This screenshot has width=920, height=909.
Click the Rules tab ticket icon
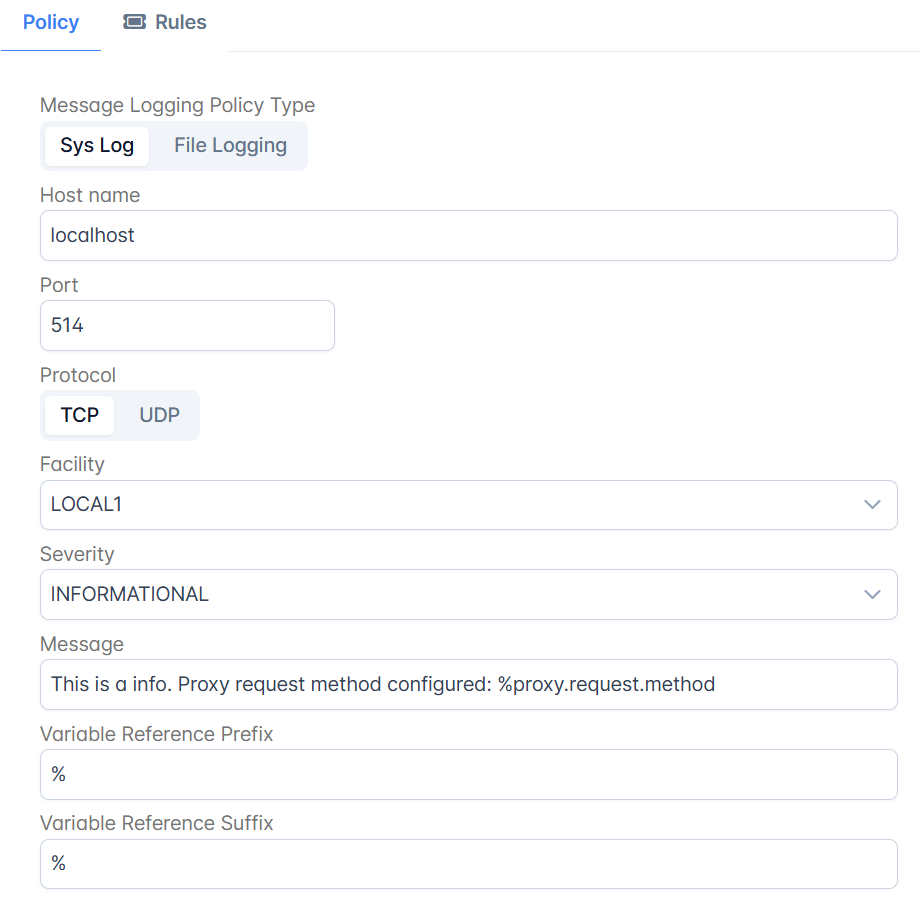[x=134, y=22]
